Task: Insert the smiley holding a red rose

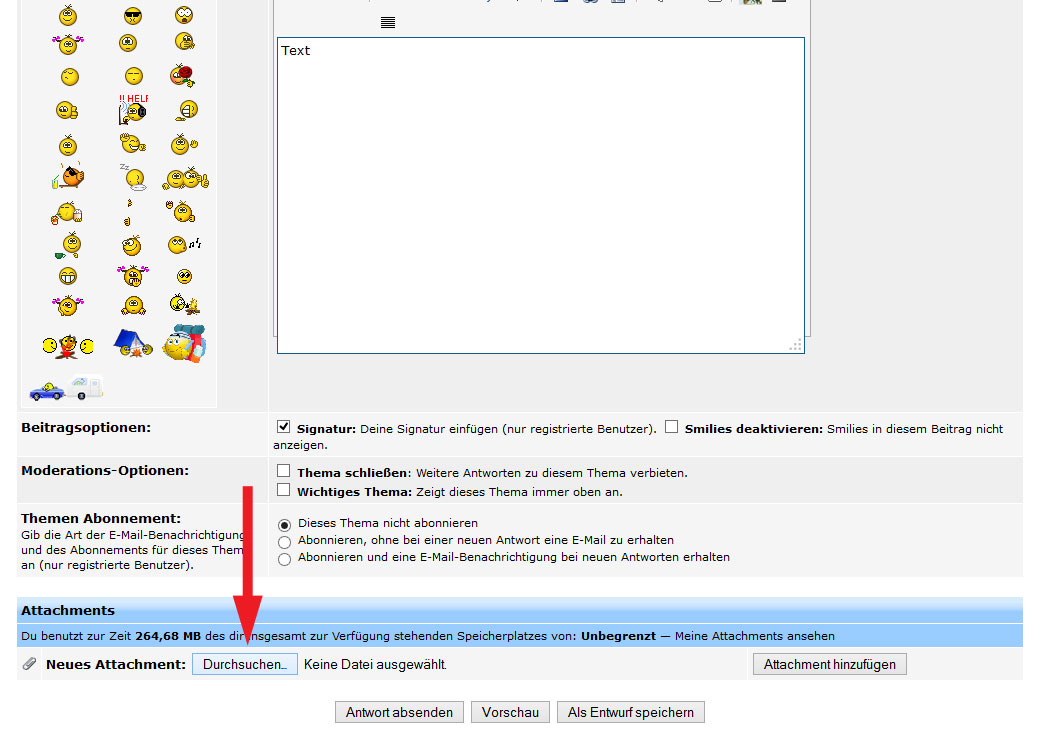Action: point(182,76)
